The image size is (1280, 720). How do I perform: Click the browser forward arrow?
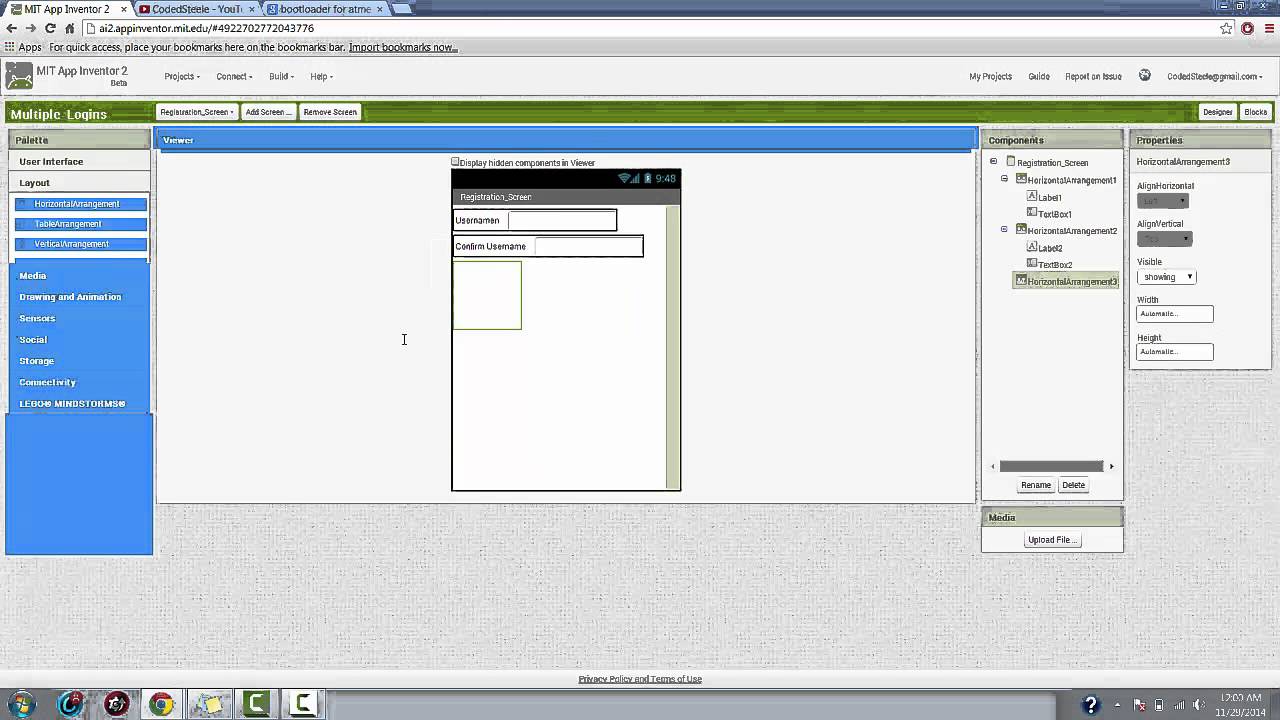pyautogui.click(x=31, y=28)
